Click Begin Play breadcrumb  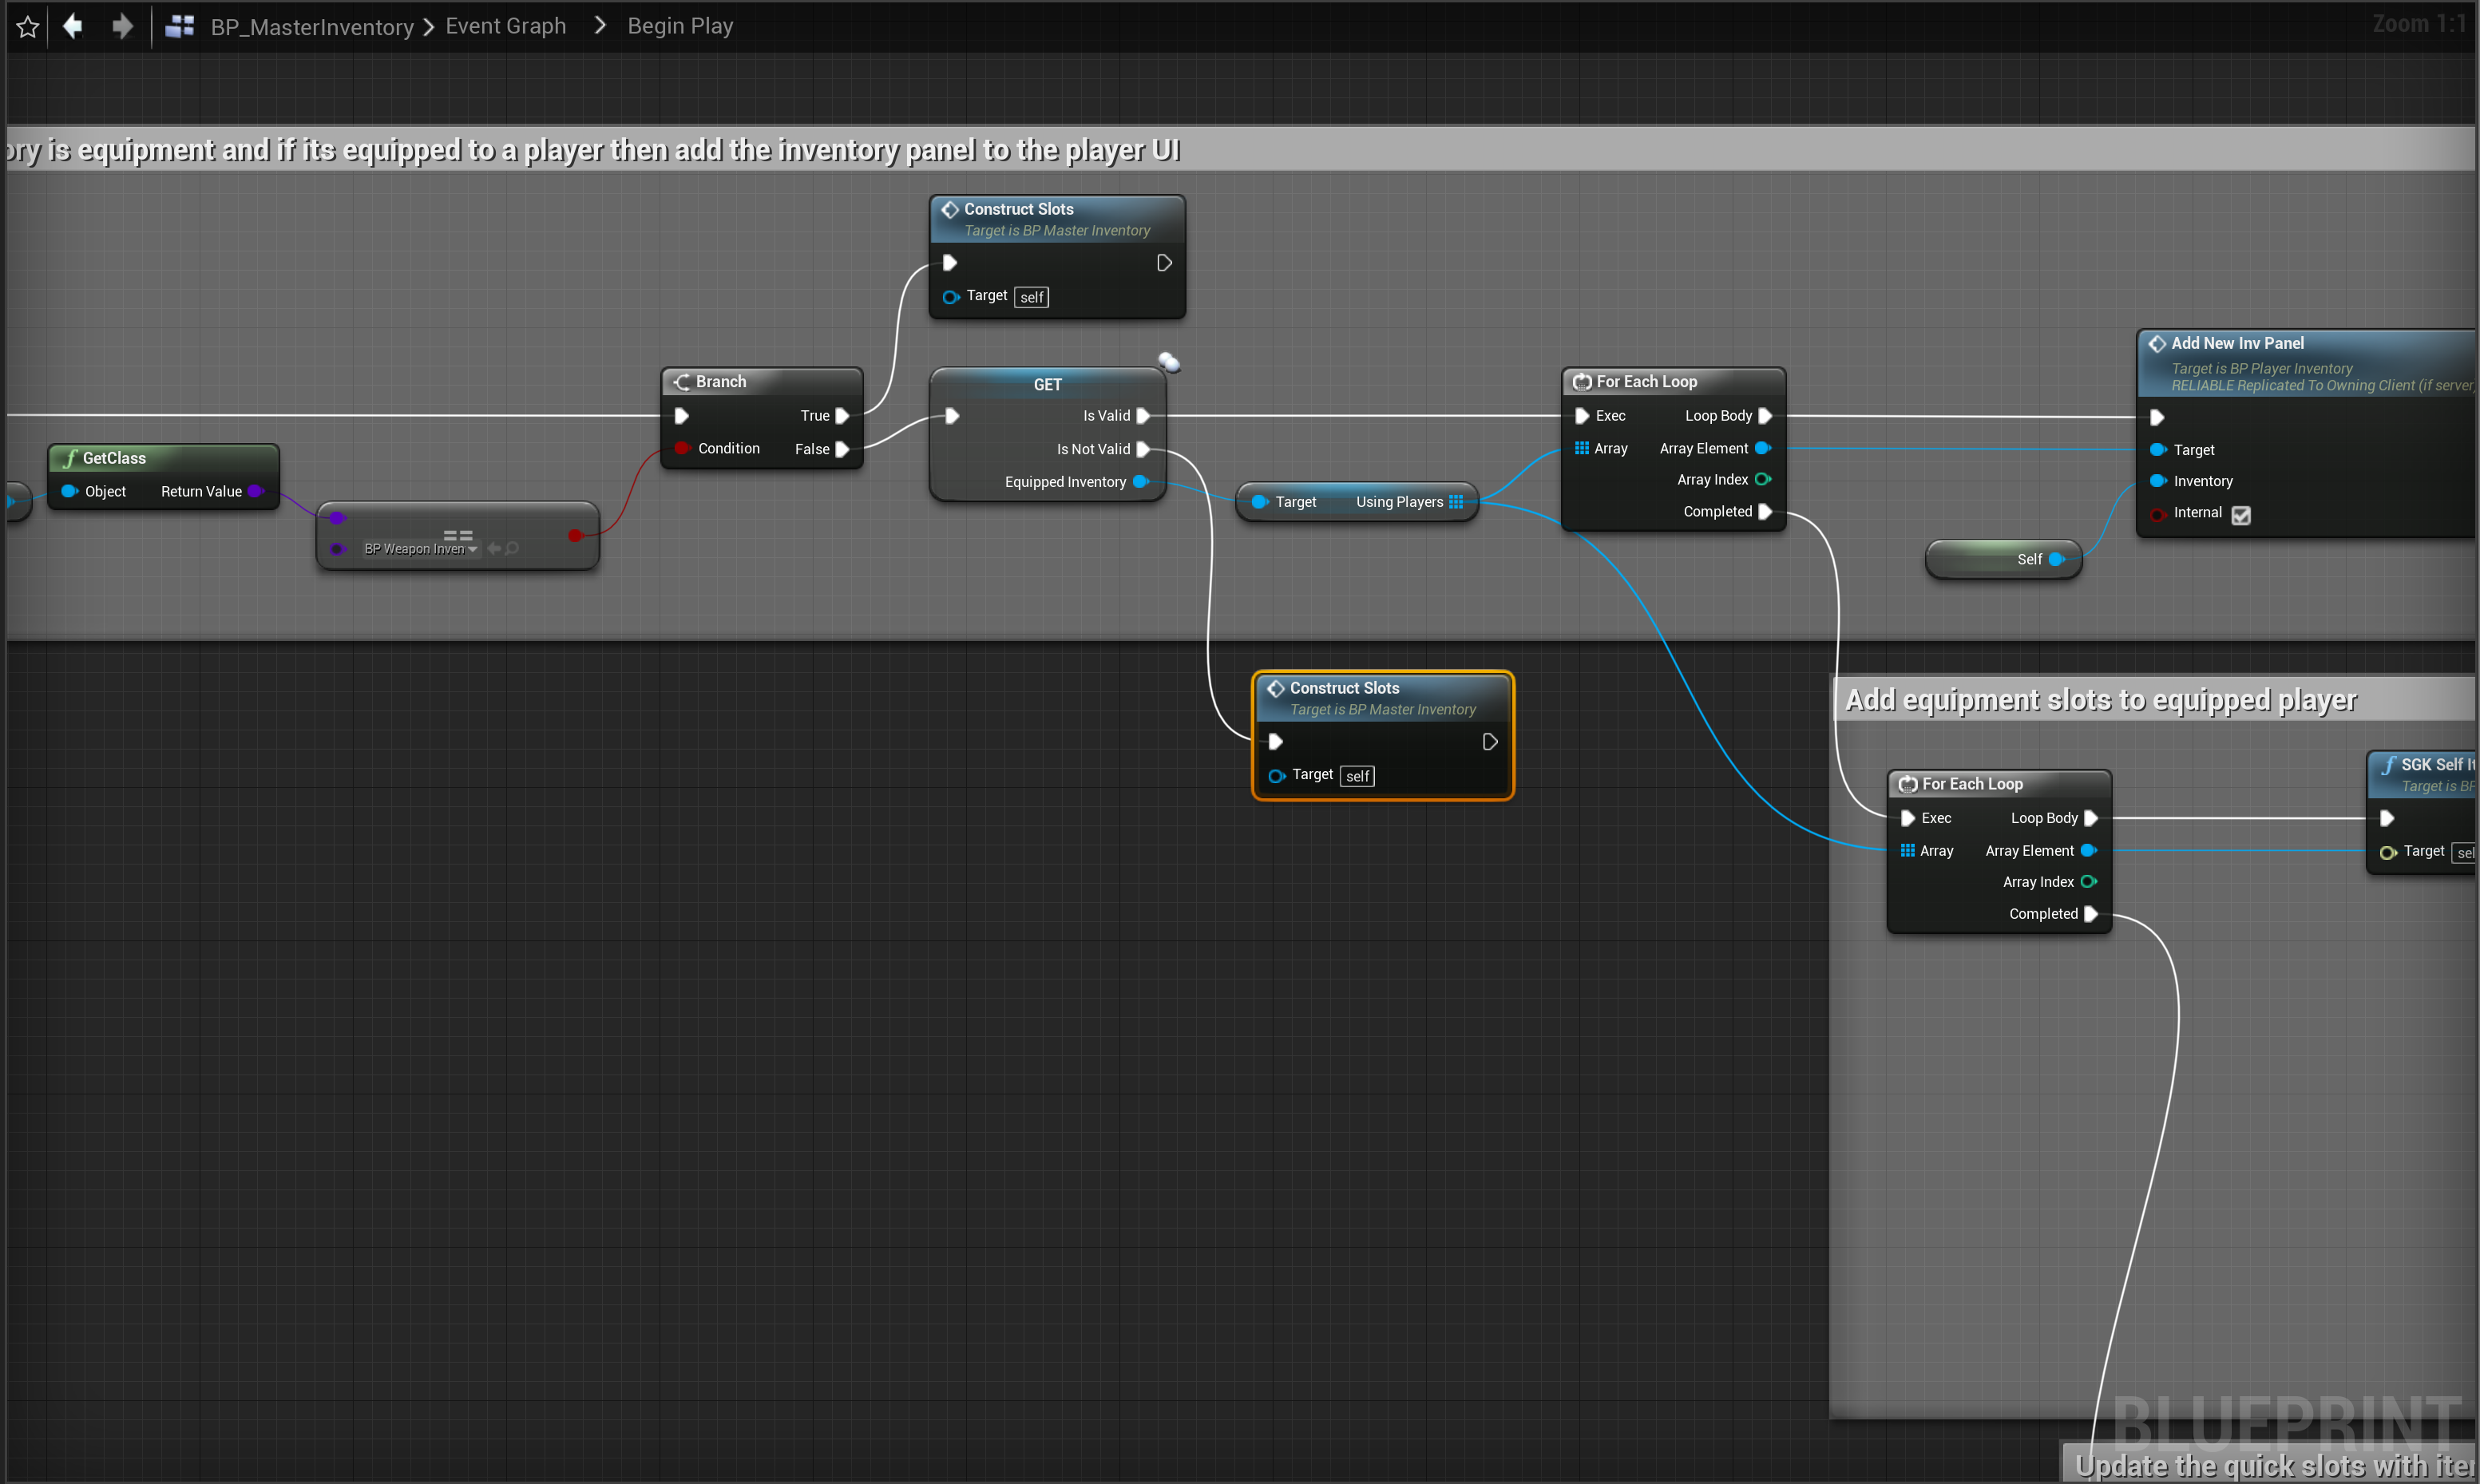pyautogui.click(x=680, y=26)
